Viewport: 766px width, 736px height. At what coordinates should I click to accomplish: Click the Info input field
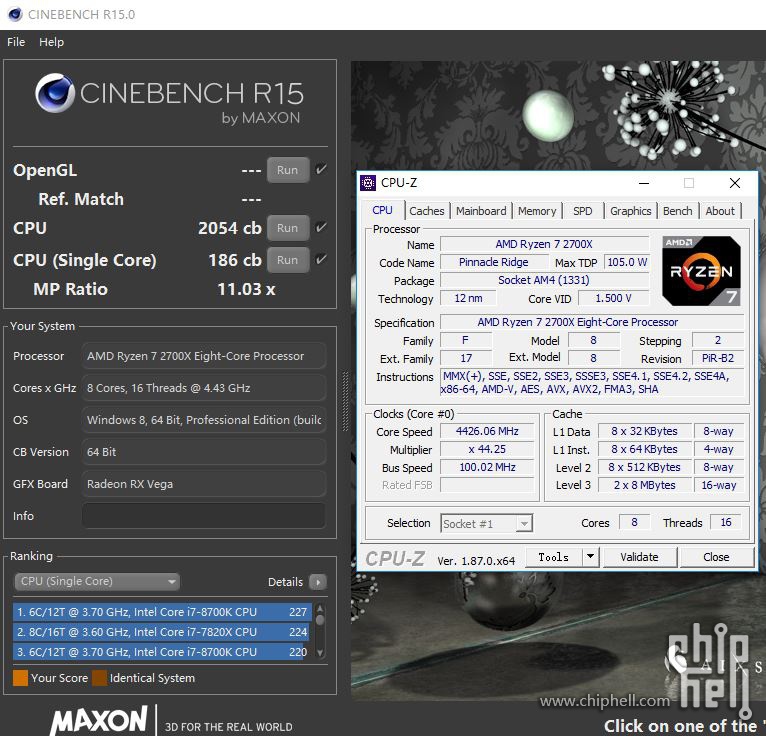(x=203, y=516)
